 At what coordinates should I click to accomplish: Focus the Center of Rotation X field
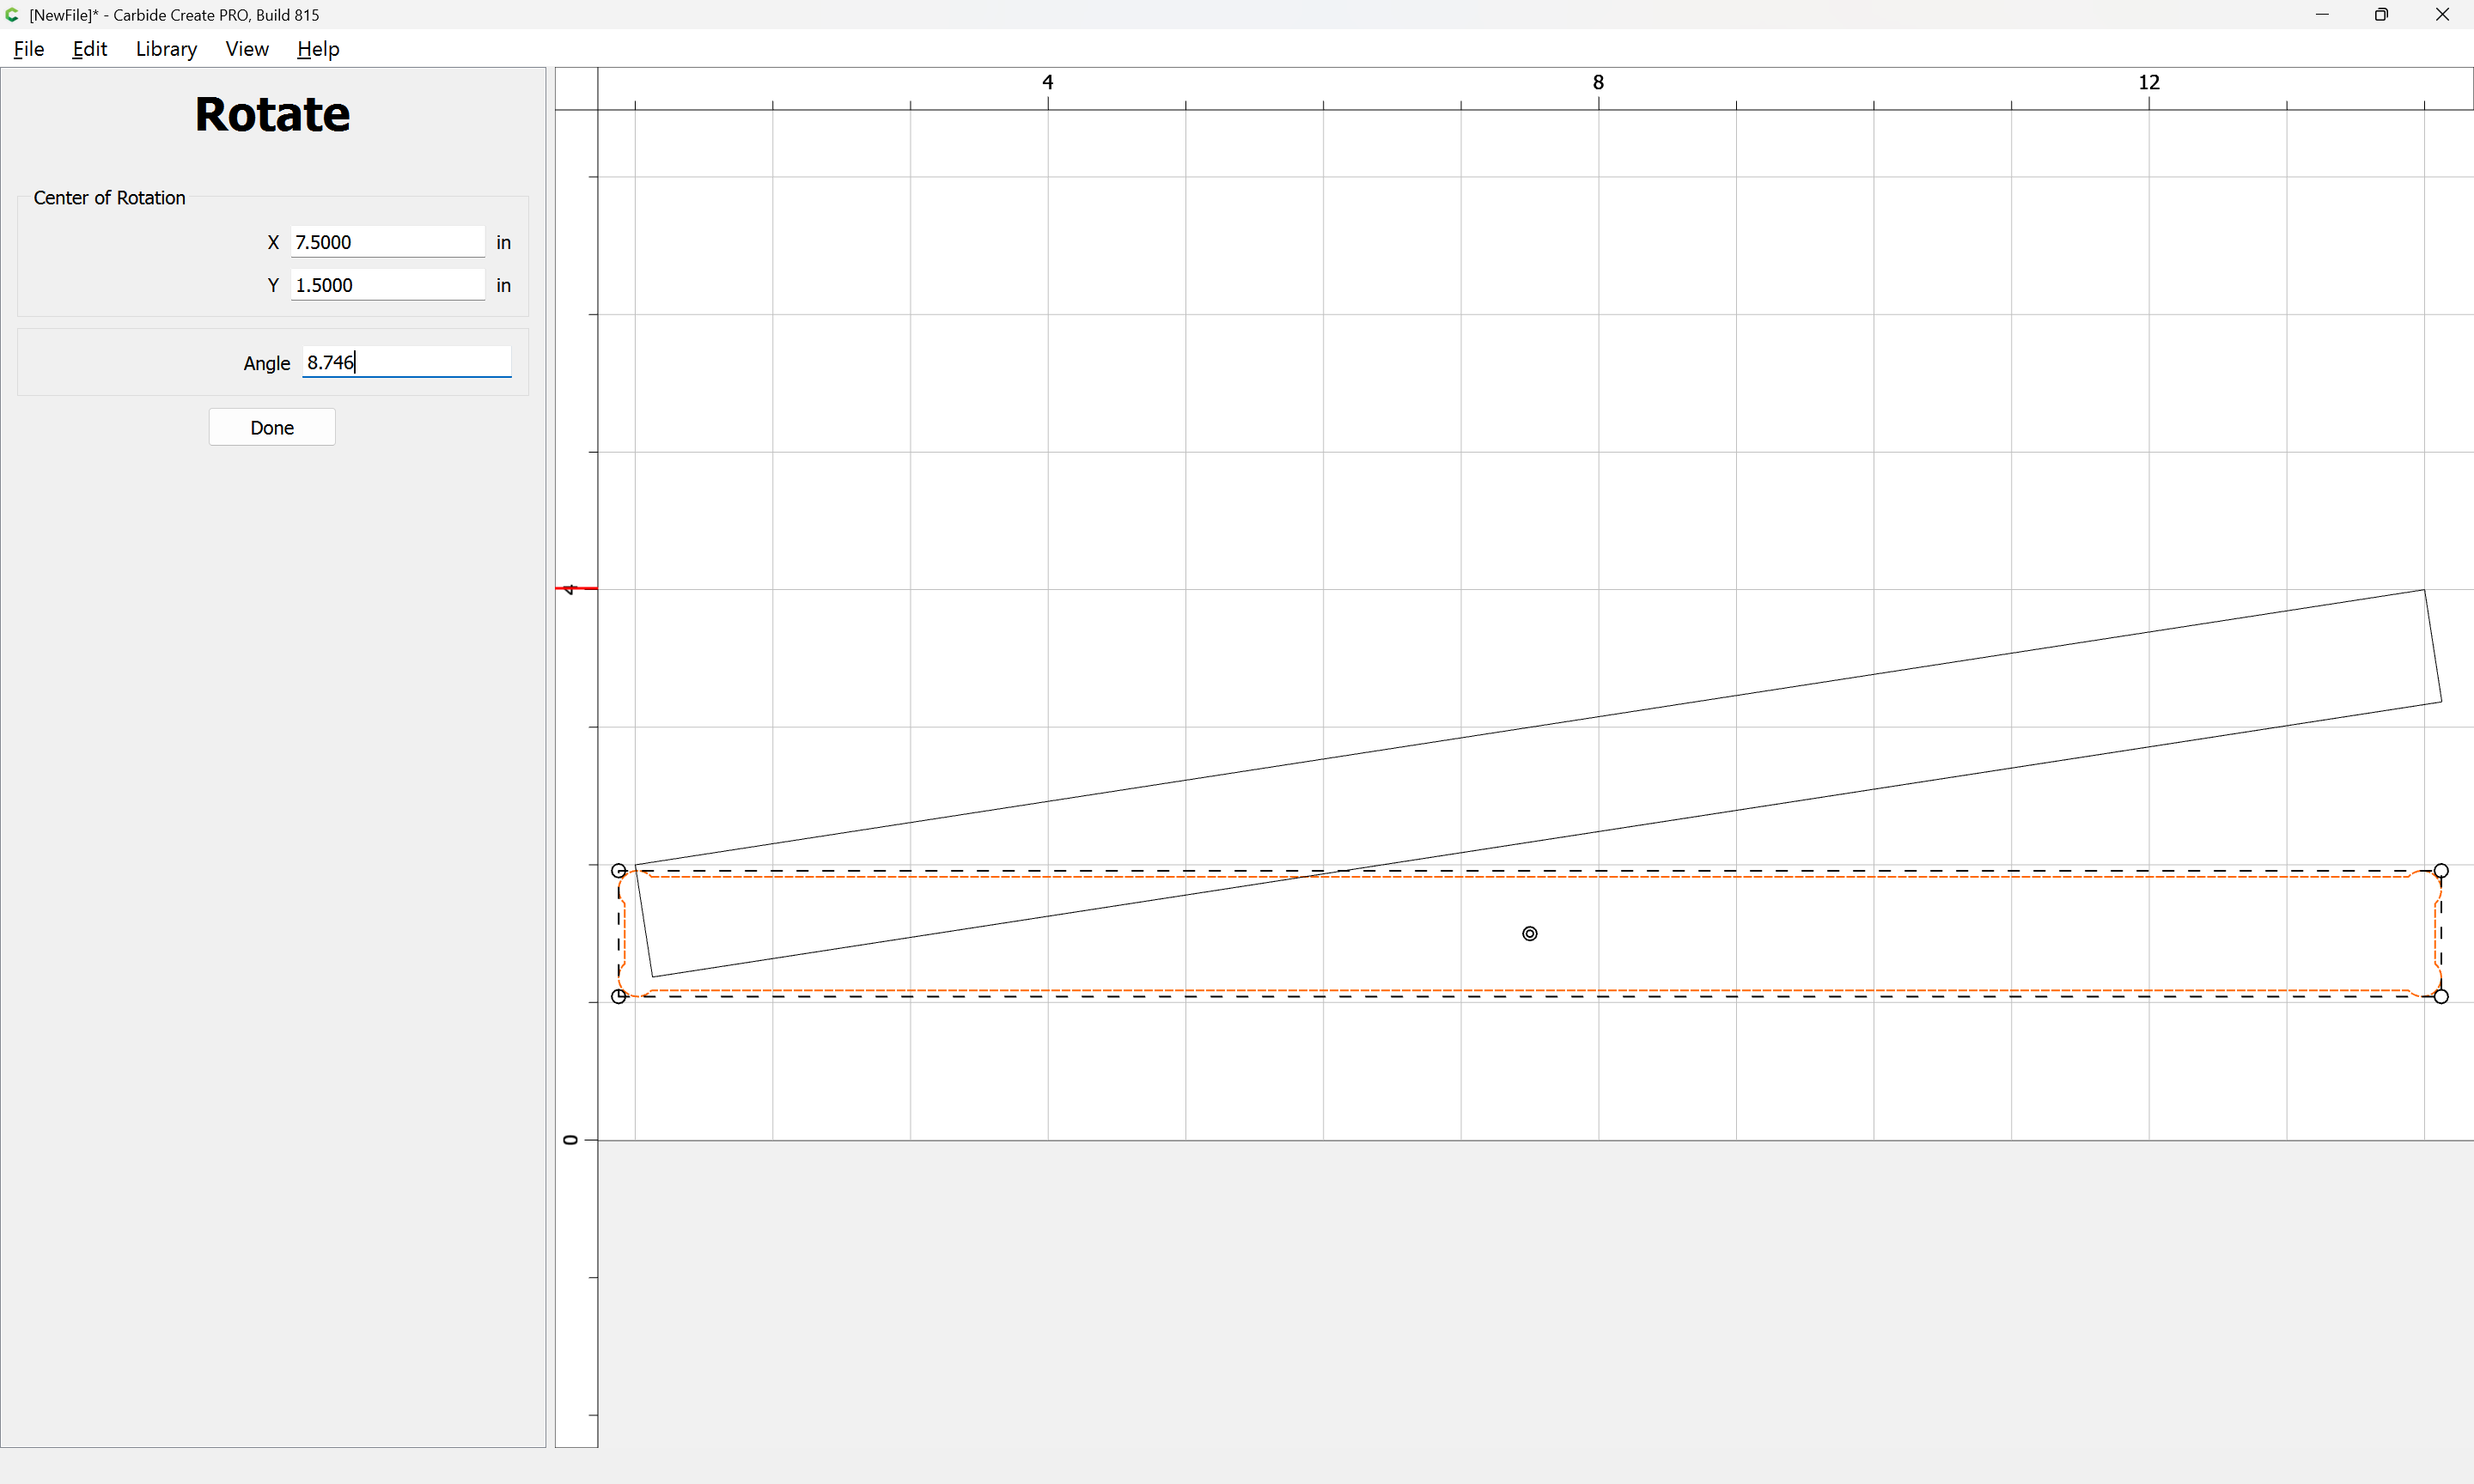pyautogui.click(x=388, y=242)
